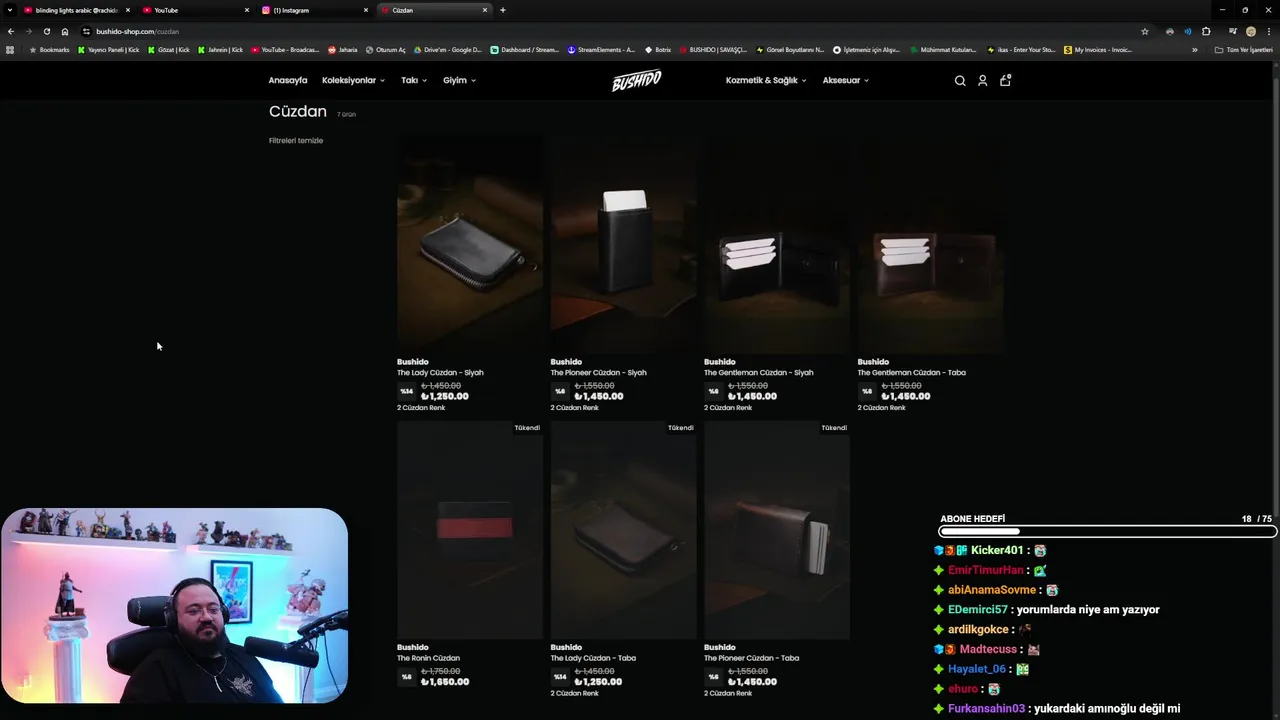Open the Gözat Kick bookmark
Image resolution: width=1280 pixels, height=720 pixels.
pyautogui.click(x=168, y=50)
